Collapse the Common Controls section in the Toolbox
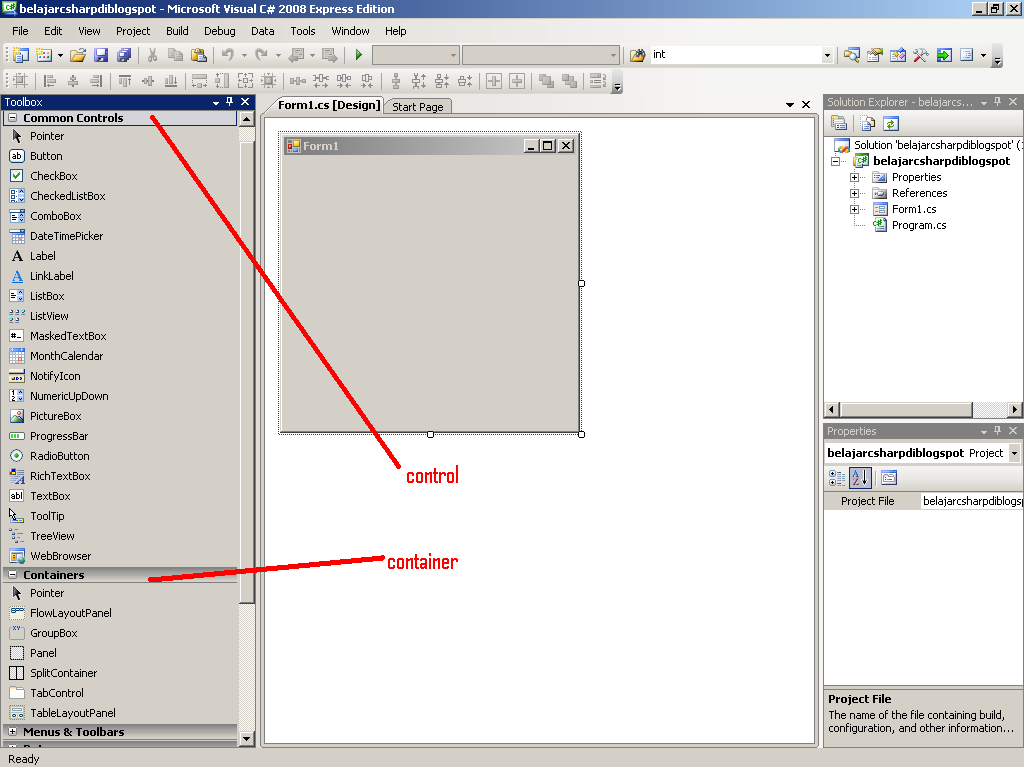This screenshot has height=768, width=1024. pos(10,118)
